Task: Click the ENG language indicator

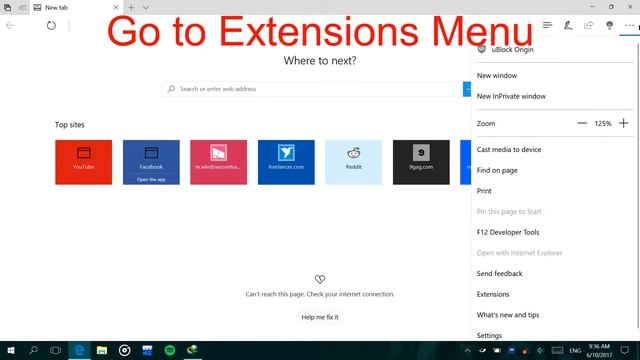Action: coord(575,351)
